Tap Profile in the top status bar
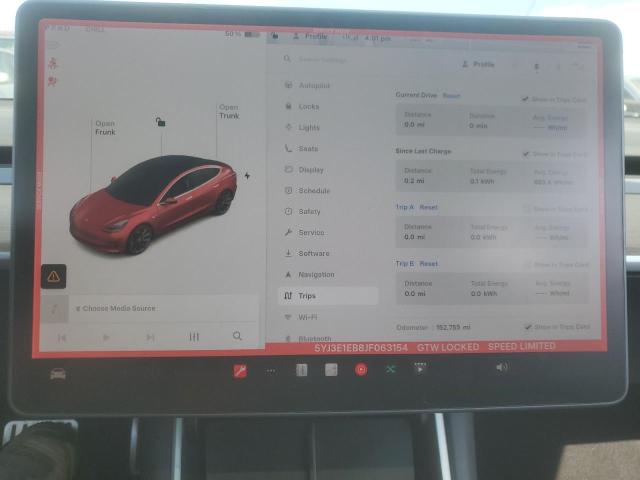 (x=311, y=36)
